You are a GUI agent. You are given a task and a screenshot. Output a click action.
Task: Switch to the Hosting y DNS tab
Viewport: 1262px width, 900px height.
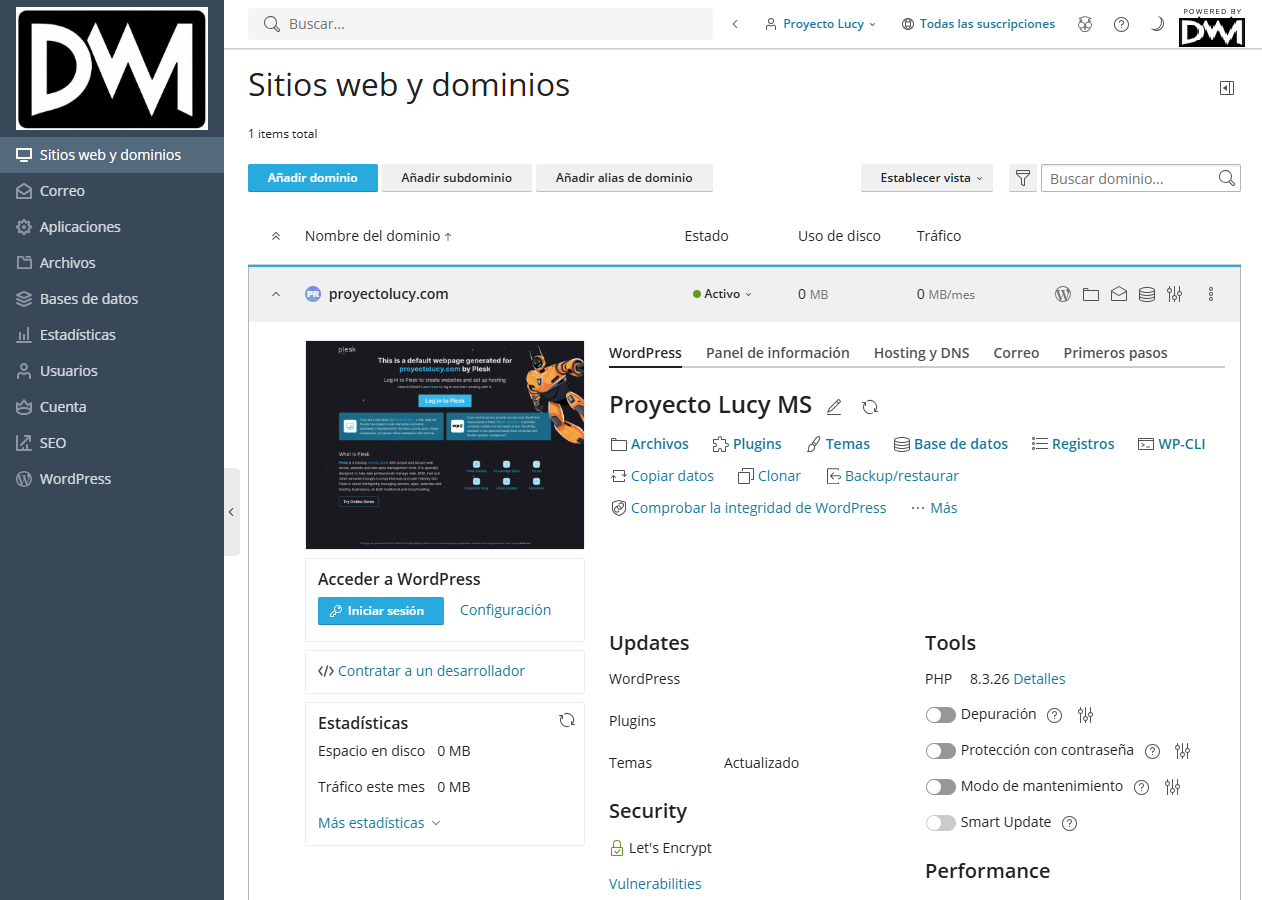pos(921,353)
